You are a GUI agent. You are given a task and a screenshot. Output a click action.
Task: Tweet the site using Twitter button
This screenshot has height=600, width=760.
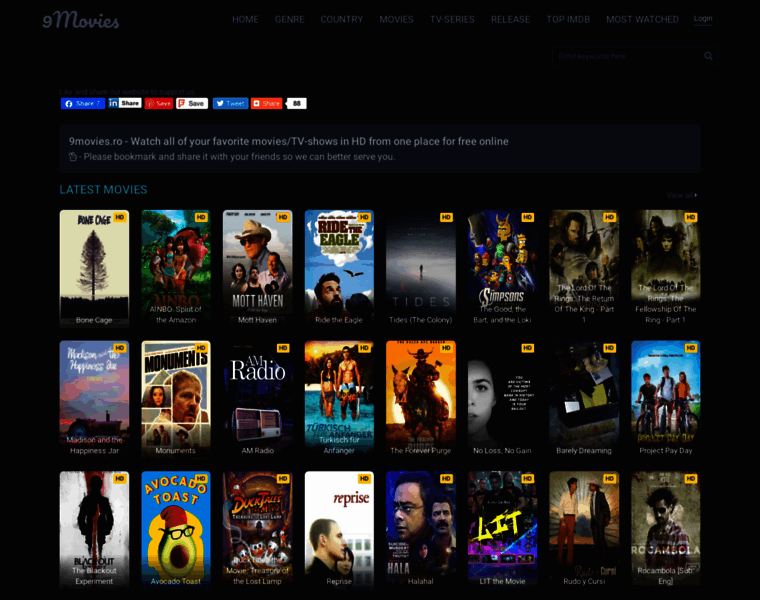(230, 103)
